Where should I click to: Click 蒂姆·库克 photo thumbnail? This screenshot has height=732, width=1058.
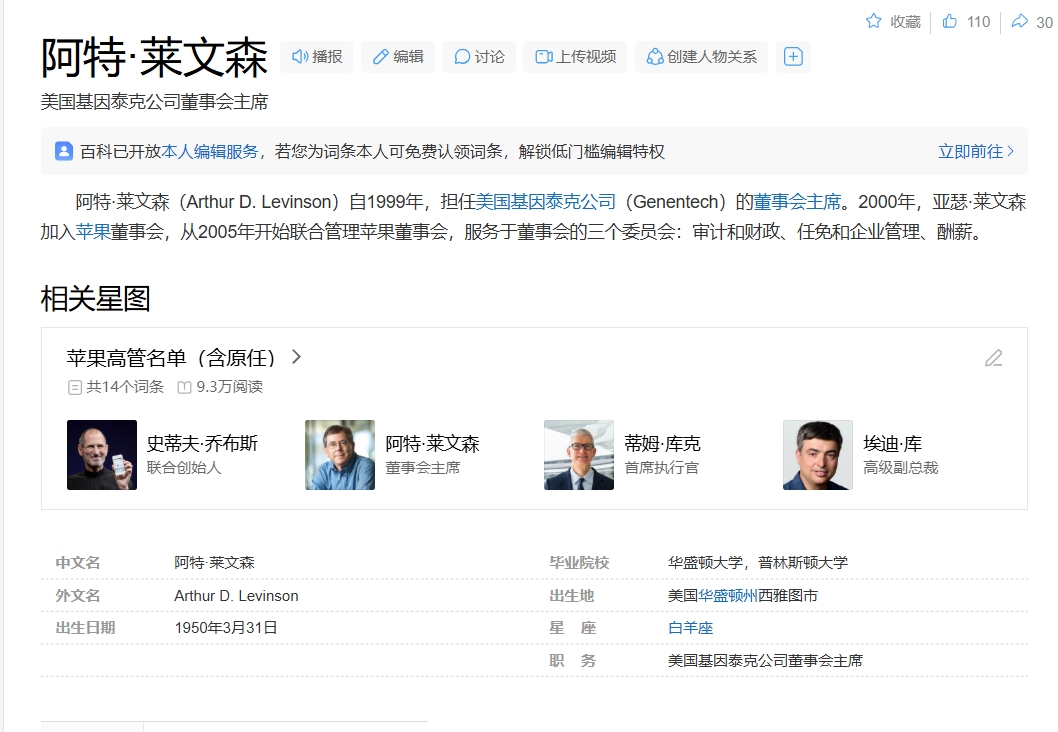click(x=579, y=455)
